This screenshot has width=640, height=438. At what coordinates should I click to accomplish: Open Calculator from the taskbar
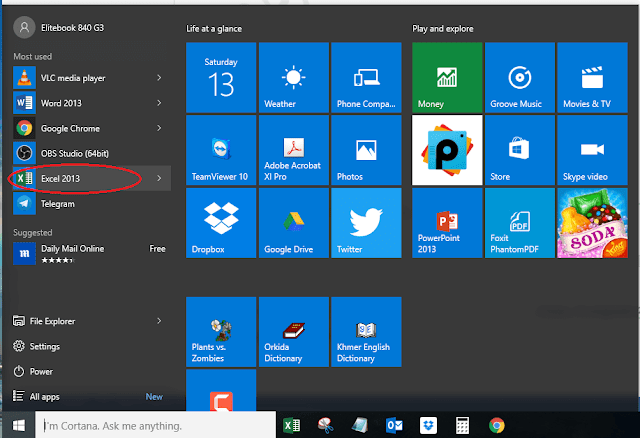462,425
